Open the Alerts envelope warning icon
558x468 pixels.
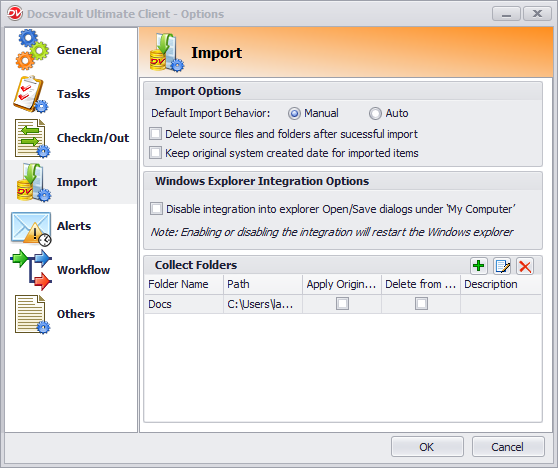pos(31,228)
